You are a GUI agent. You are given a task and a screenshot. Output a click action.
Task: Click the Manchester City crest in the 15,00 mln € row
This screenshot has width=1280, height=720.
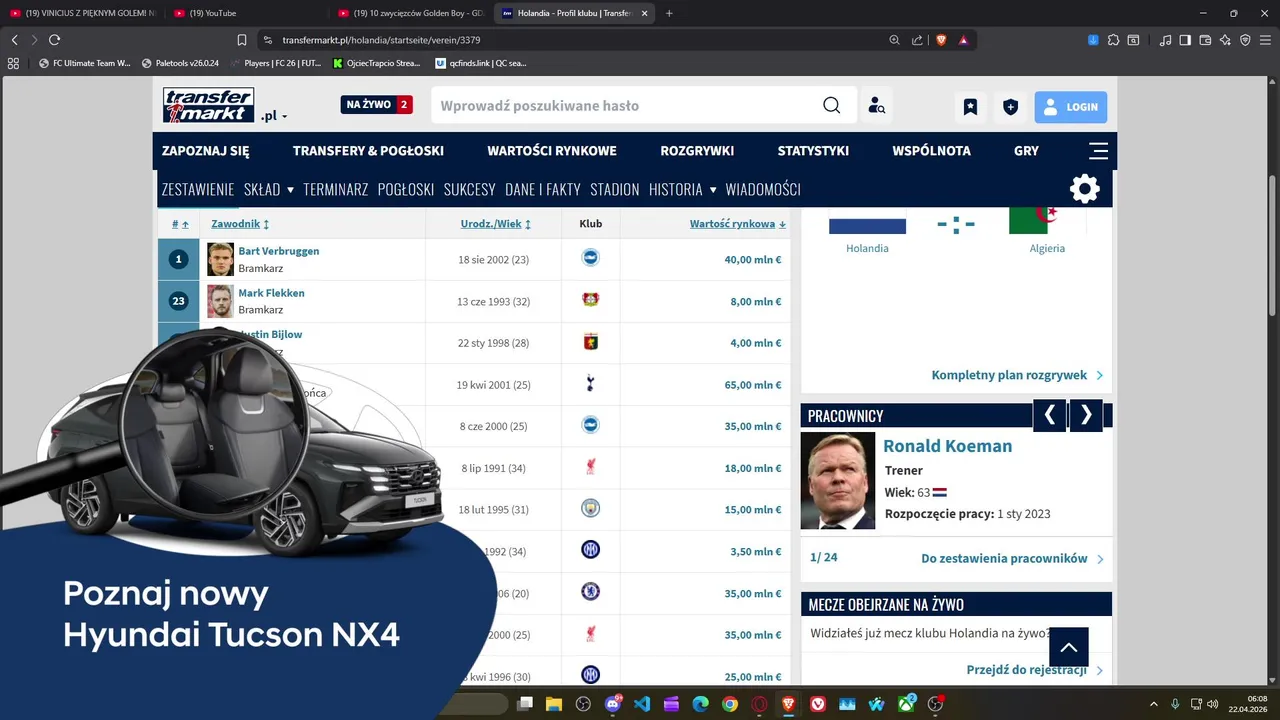(x=591, y=509)
